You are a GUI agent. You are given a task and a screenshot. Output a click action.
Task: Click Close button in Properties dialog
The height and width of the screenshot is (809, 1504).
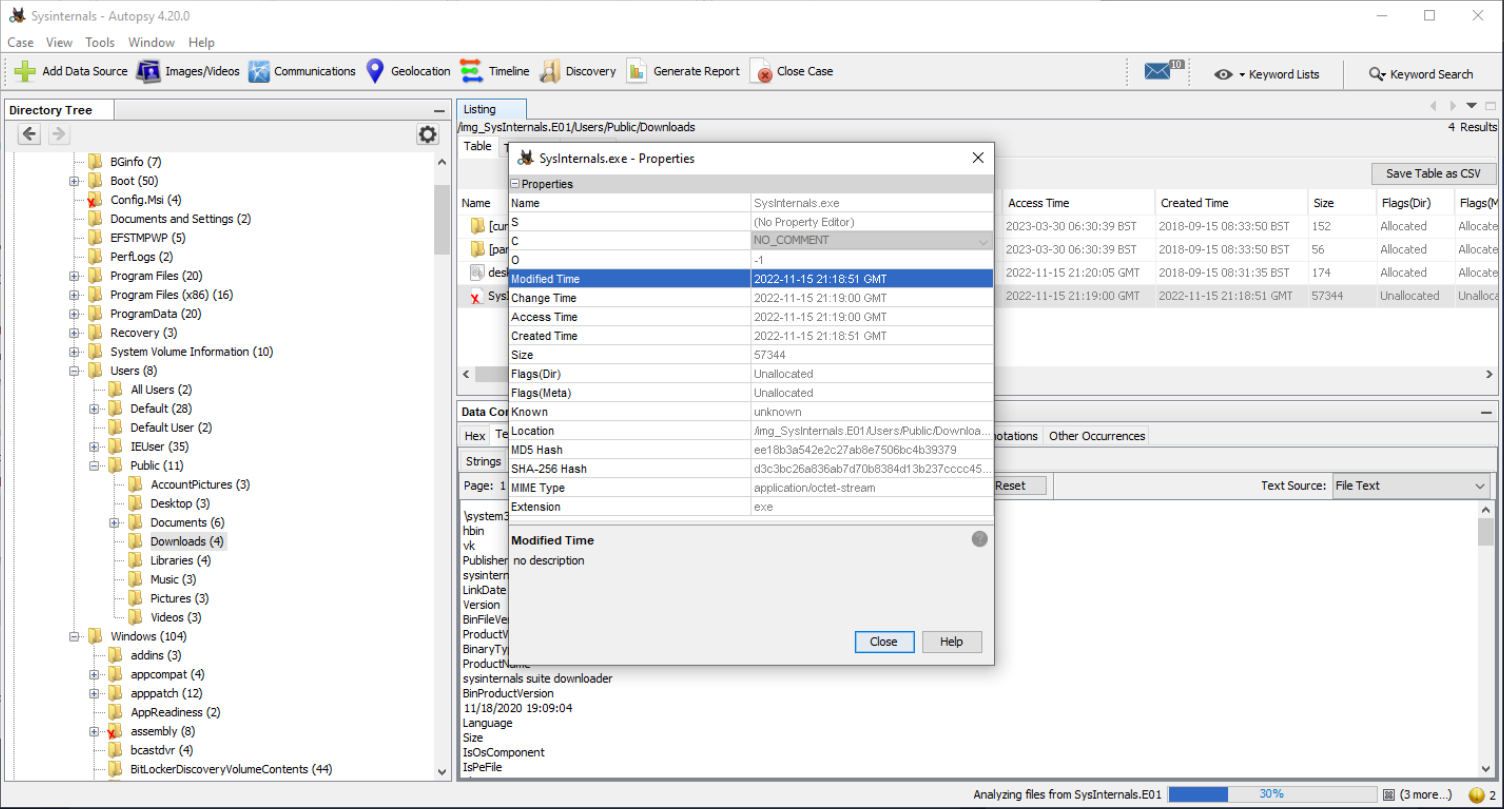884,642
